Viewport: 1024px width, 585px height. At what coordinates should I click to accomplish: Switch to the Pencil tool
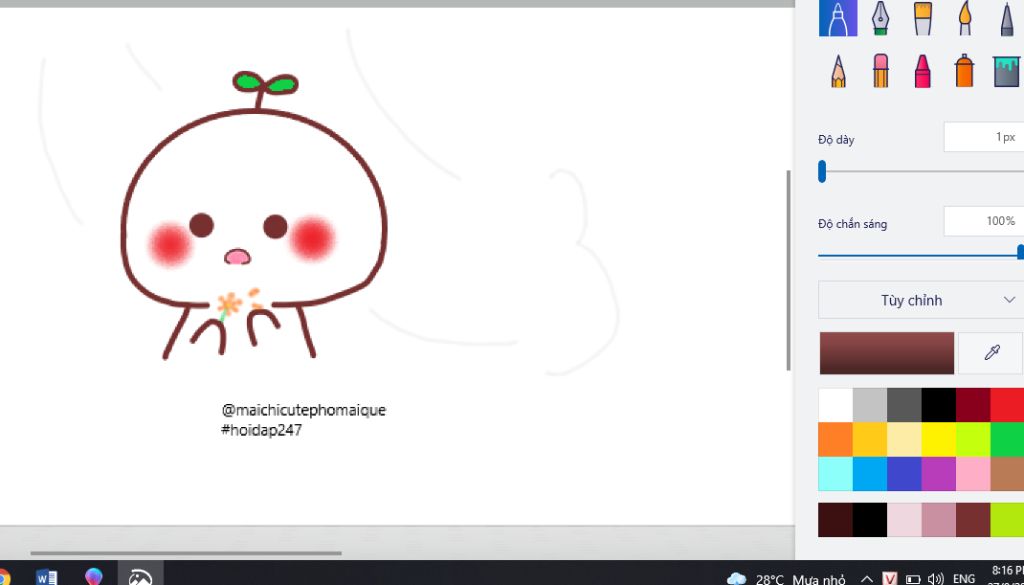[x=838, y=71]
